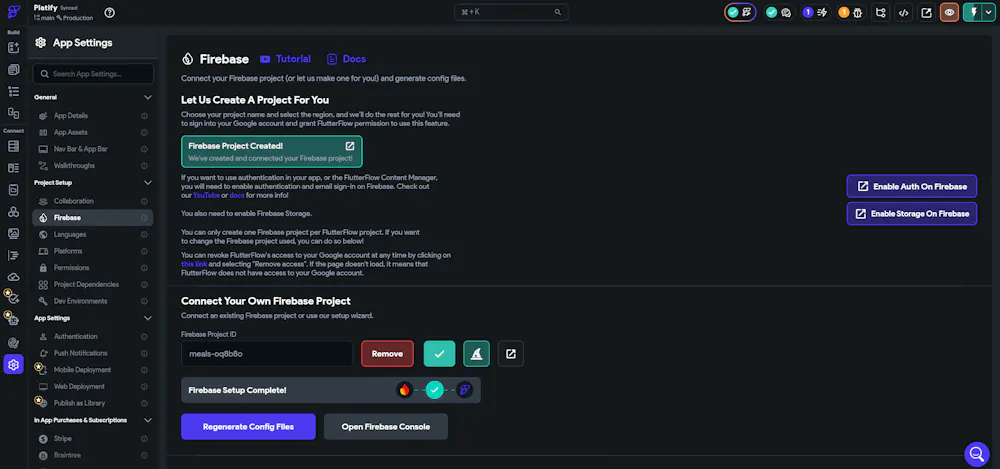Open the branching icon in top toolbar
1000x469 pixels.
(x=881, y=12)
